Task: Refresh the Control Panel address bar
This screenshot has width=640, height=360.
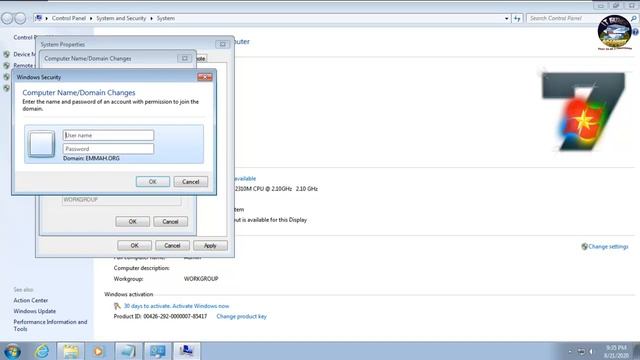Action: (x=517, y=18)
